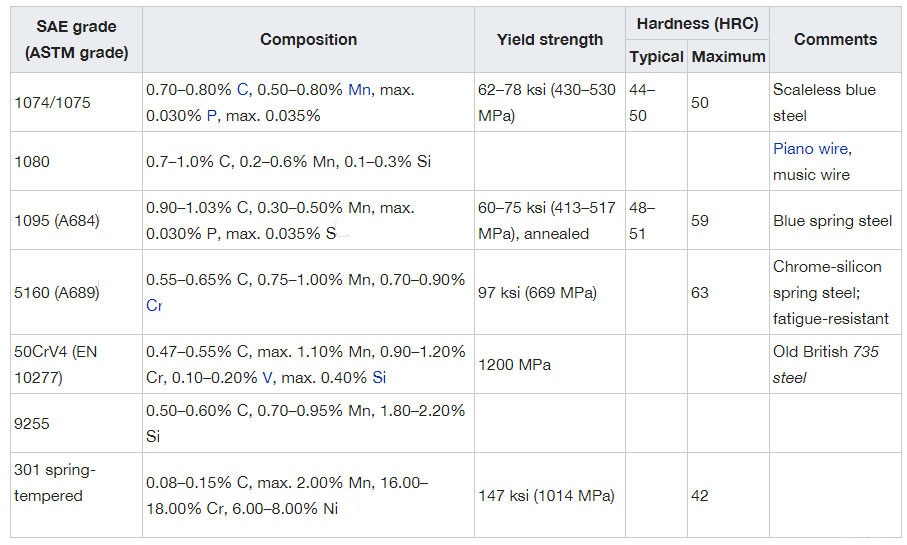Viewport: 907px width, 545px height.
Task: Click the Comments column header
Action: [x=835, y=40]
